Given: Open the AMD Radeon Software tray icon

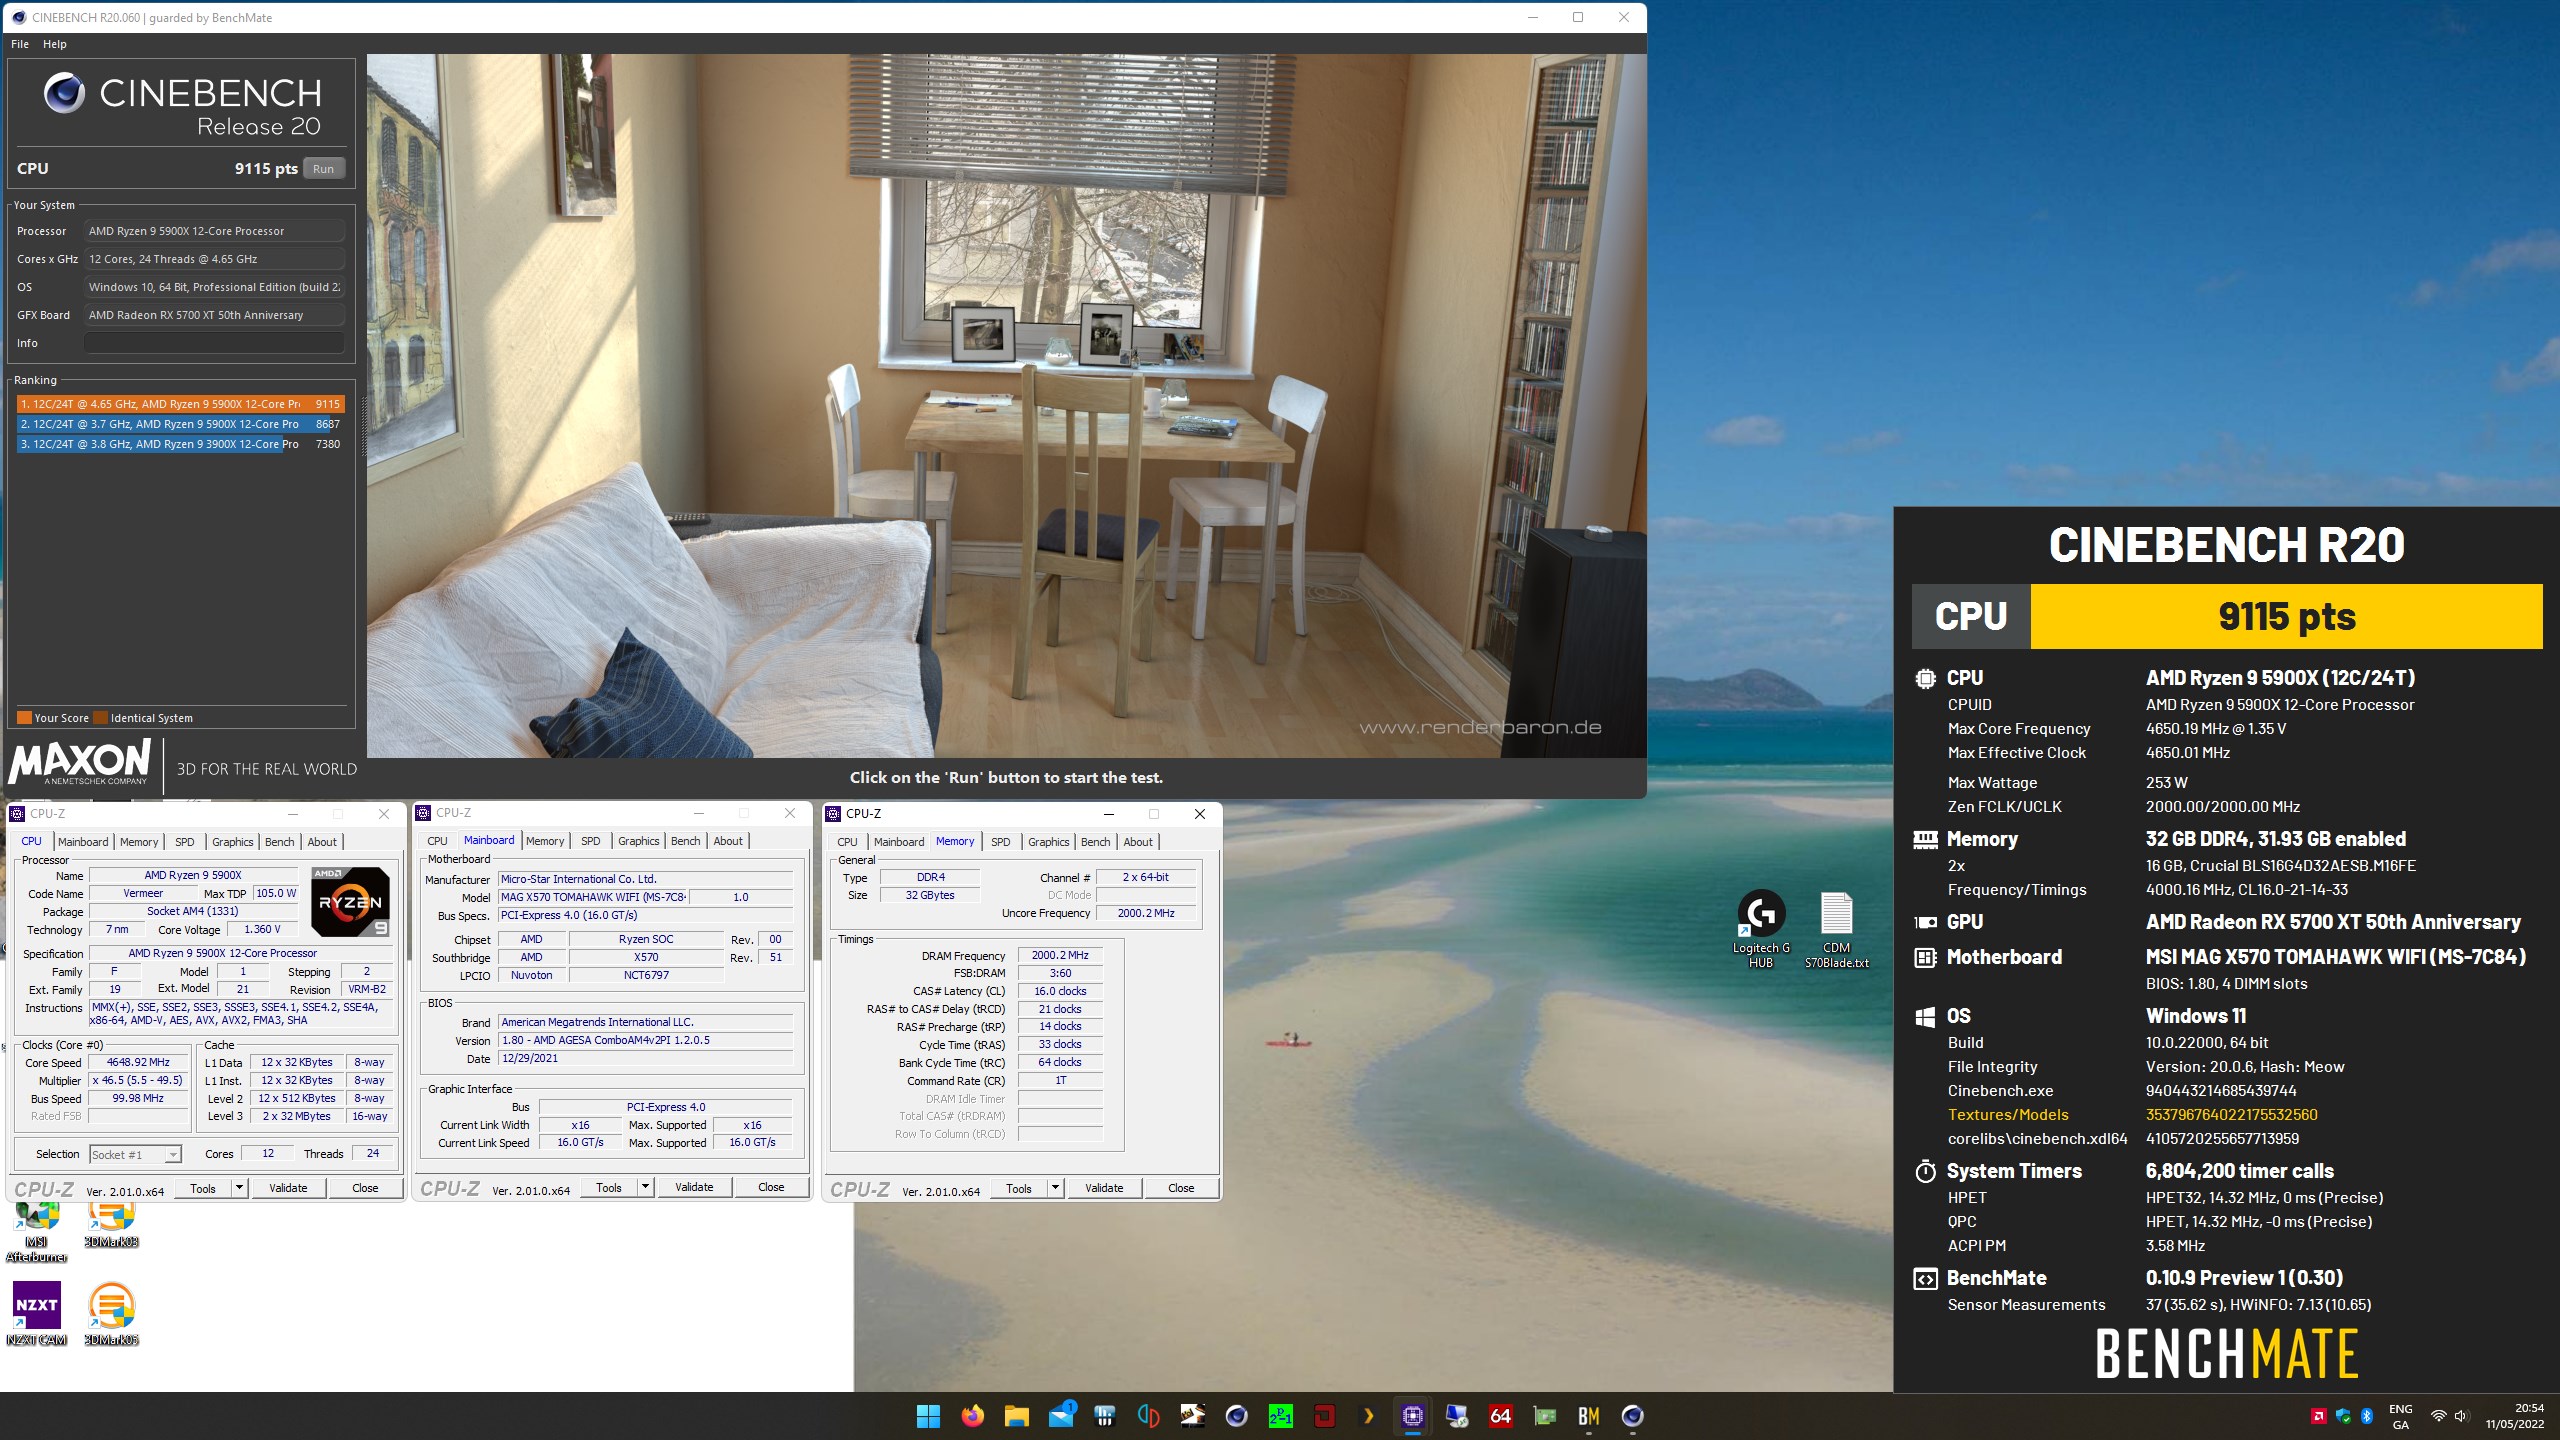Looking at the screenshot, I should pyautogui.click(x=2318, y=1416).
